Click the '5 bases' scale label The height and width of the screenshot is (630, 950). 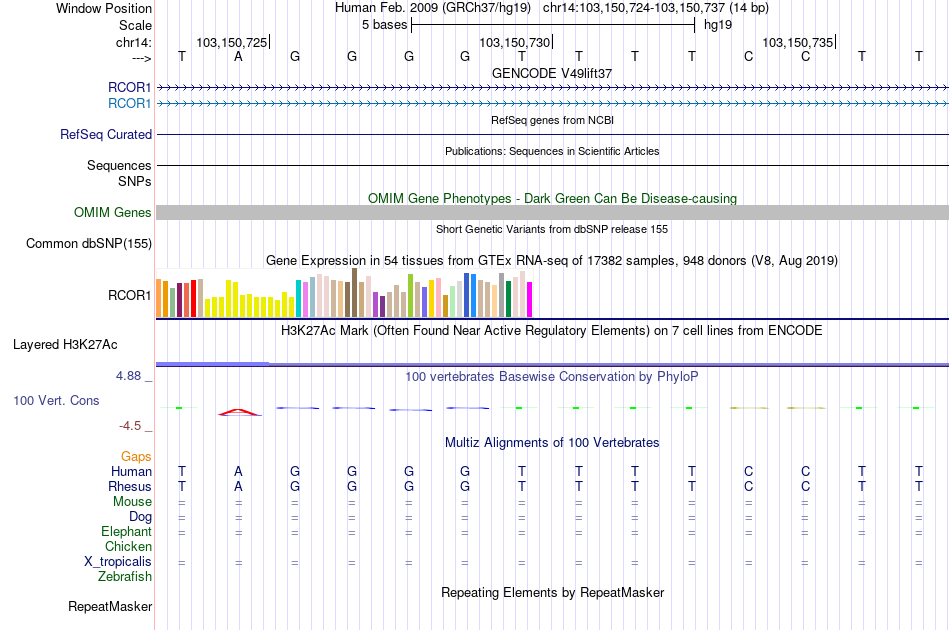point(384,25)
